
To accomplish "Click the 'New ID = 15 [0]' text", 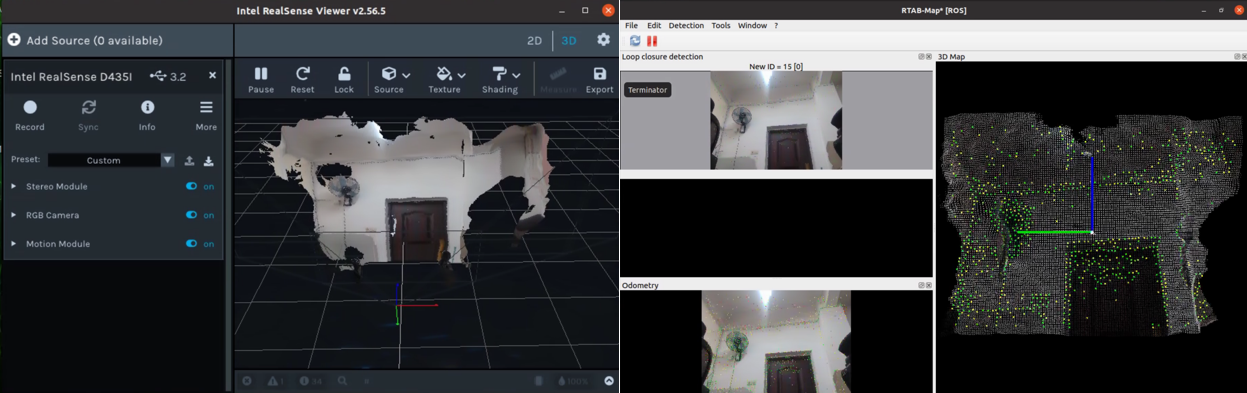I will click(x=776, y=67).
